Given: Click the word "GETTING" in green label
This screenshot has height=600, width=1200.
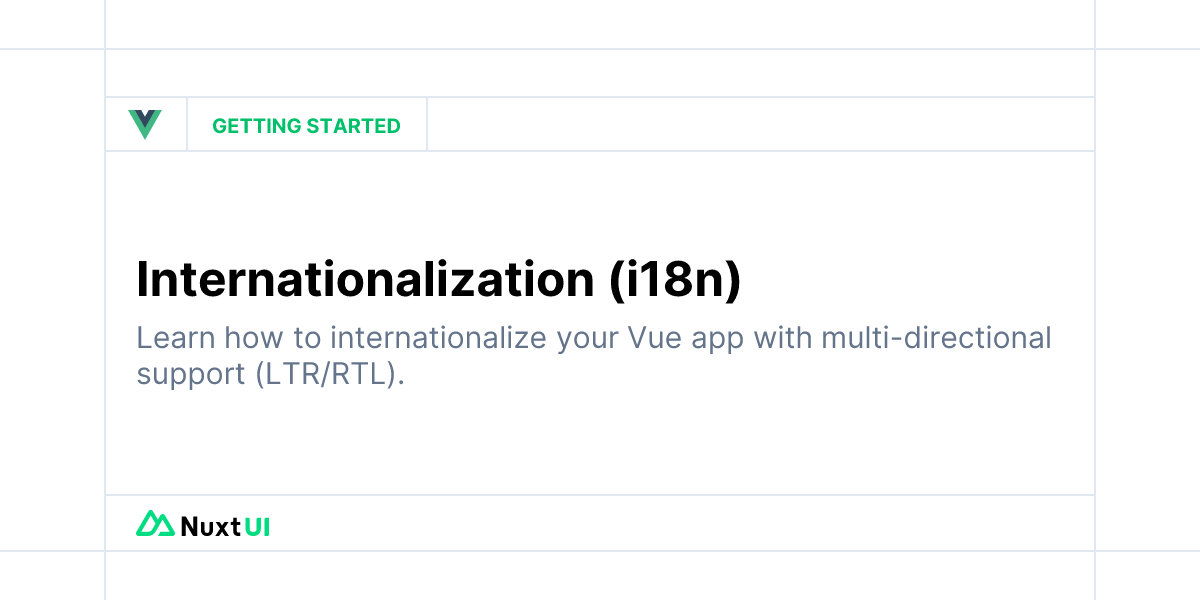Looking at the screenshot, I should click(x=257, y=126).
